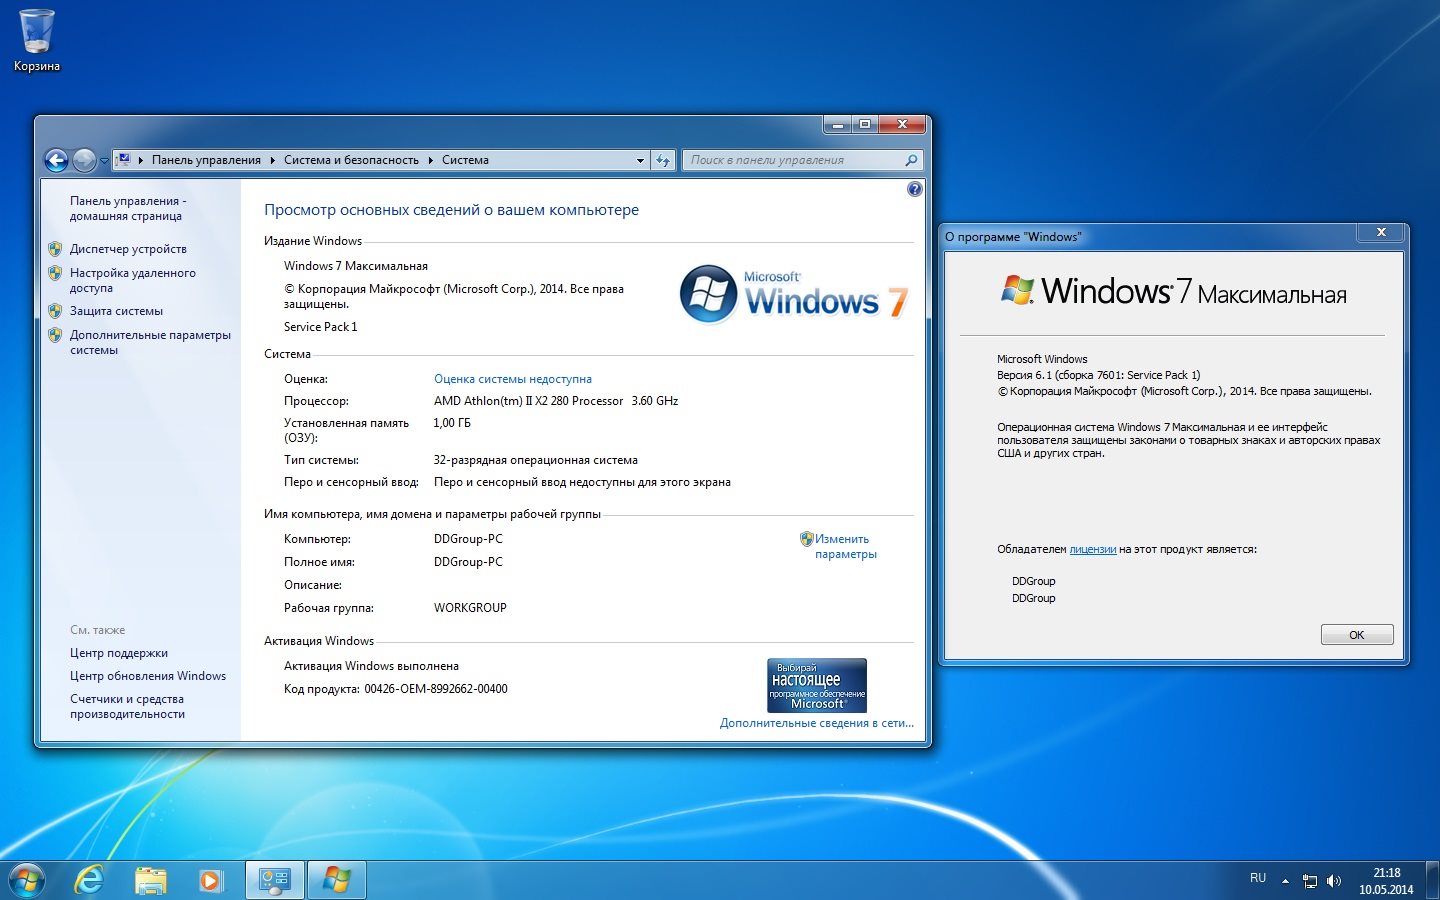Click 'WORKGROUP' value text
The image size is (1440, 900).
click(470, 608)
